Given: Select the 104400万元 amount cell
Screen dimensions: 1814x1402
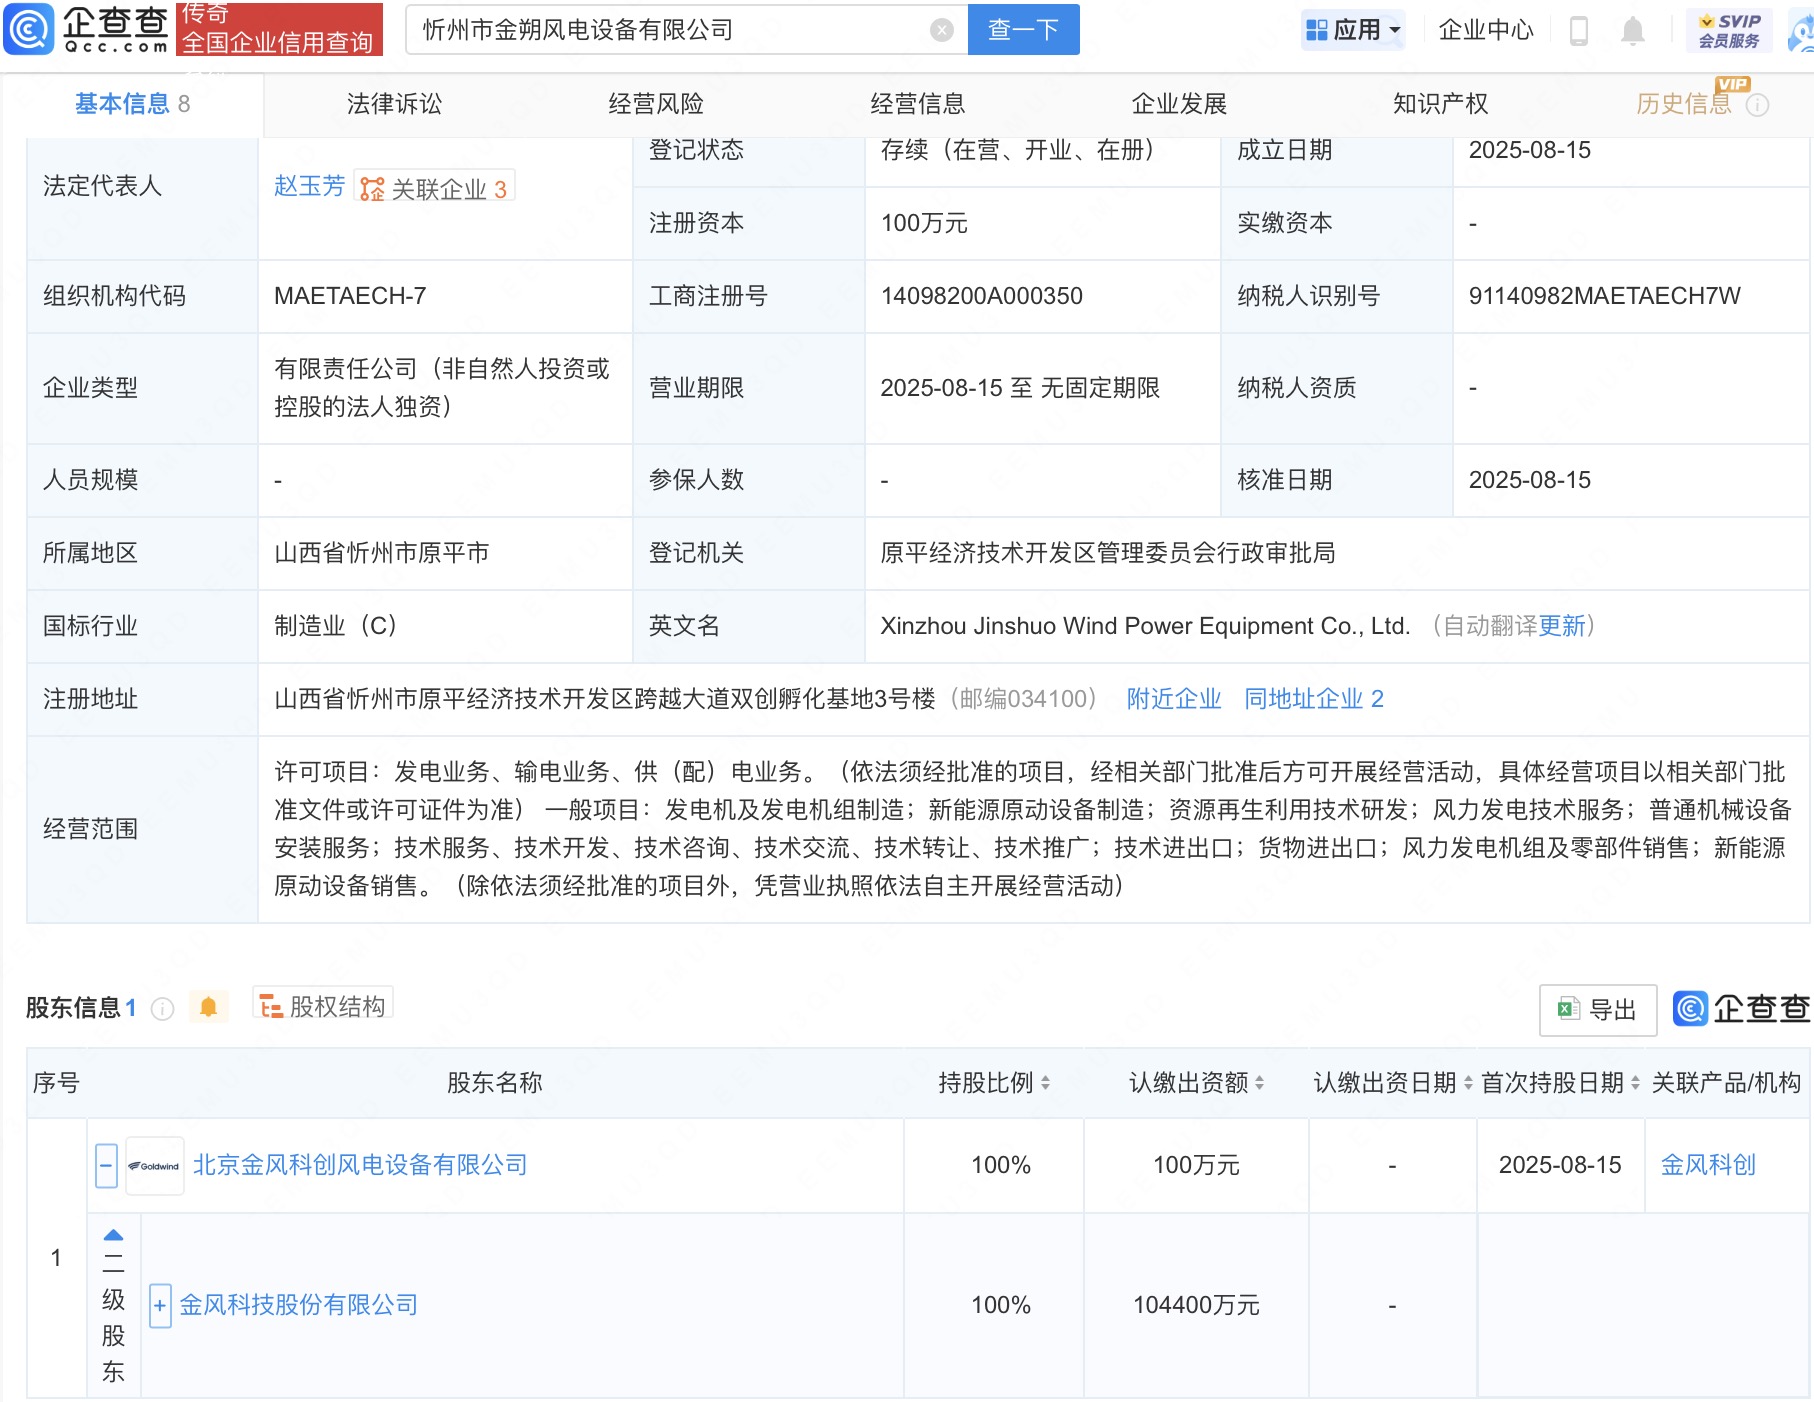Looking at the screenshot, I should tap(1196, 1306).
